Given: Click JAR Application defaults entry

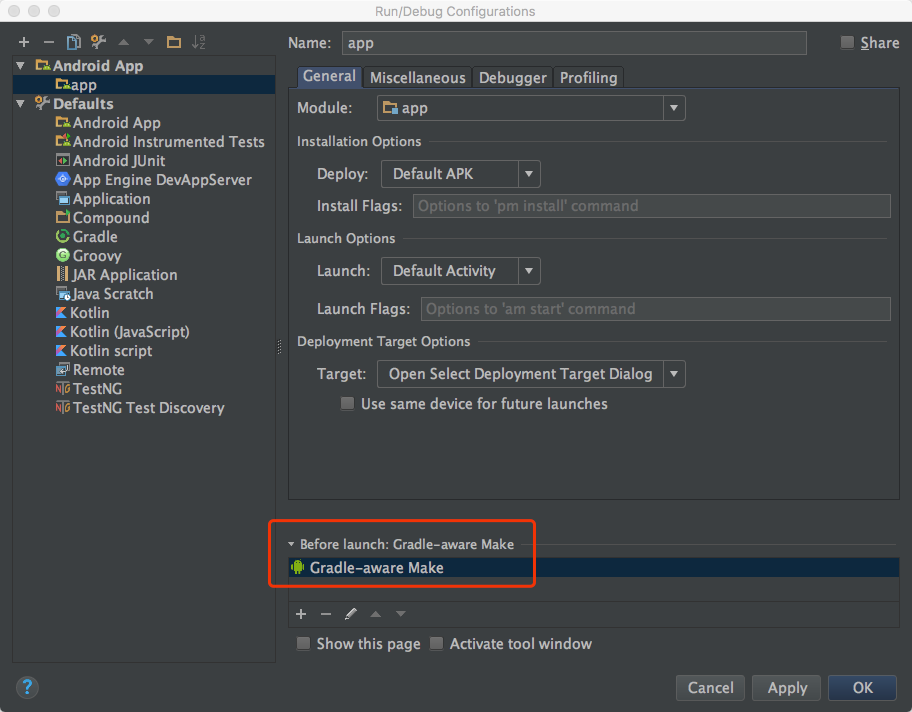Looking at the screenshot, I should coord(116,275).
